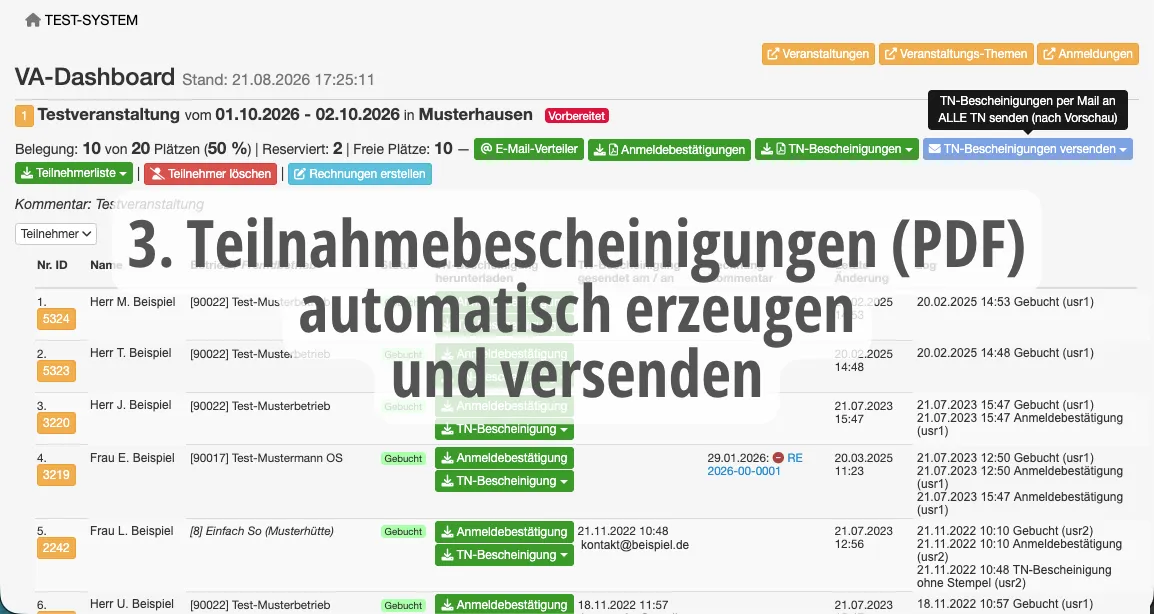Screen dimensions: 1154x614
Task: Click the Gebucht badge for Frau L. Beispiel
Action: click(403, 531)
